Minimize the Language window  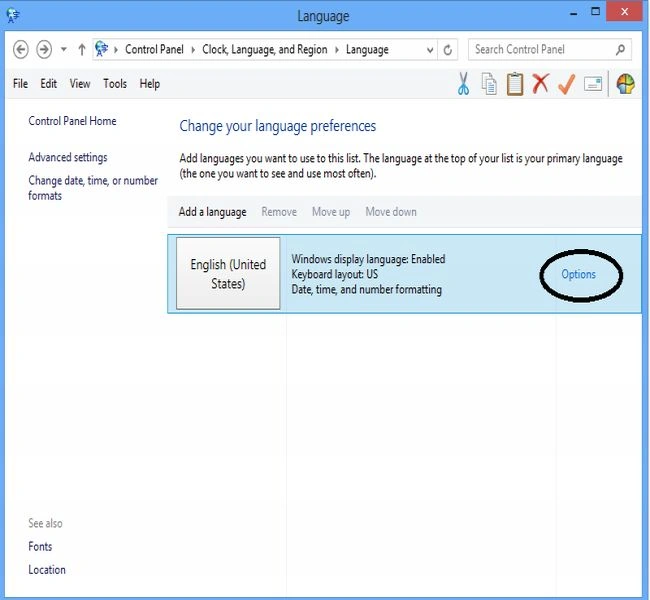click(x=574, y=13)
